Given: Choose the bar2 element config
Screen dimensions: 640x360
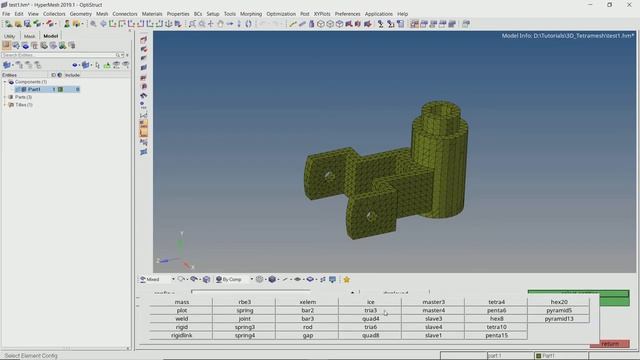Looking at the screenshot, I should click(307, 311).
